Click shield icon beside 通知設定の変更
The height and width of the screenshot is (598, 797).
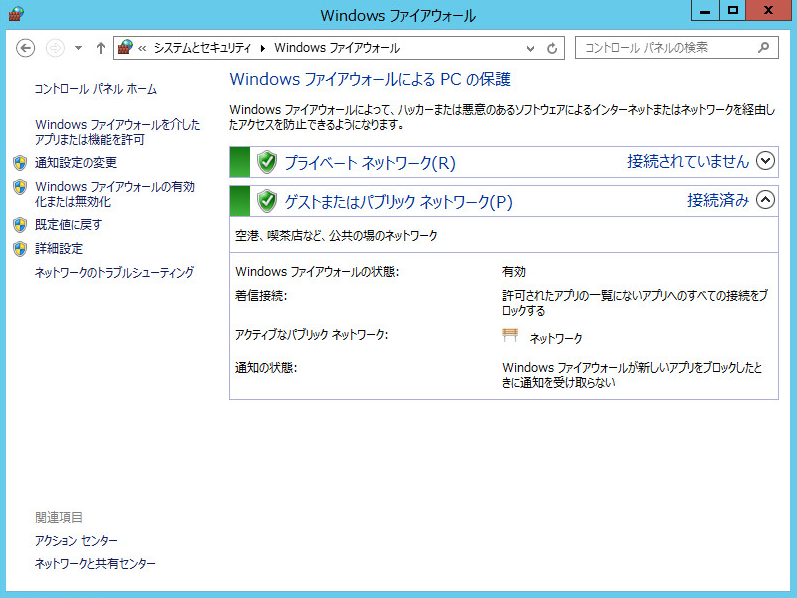(x=20, y=163)
